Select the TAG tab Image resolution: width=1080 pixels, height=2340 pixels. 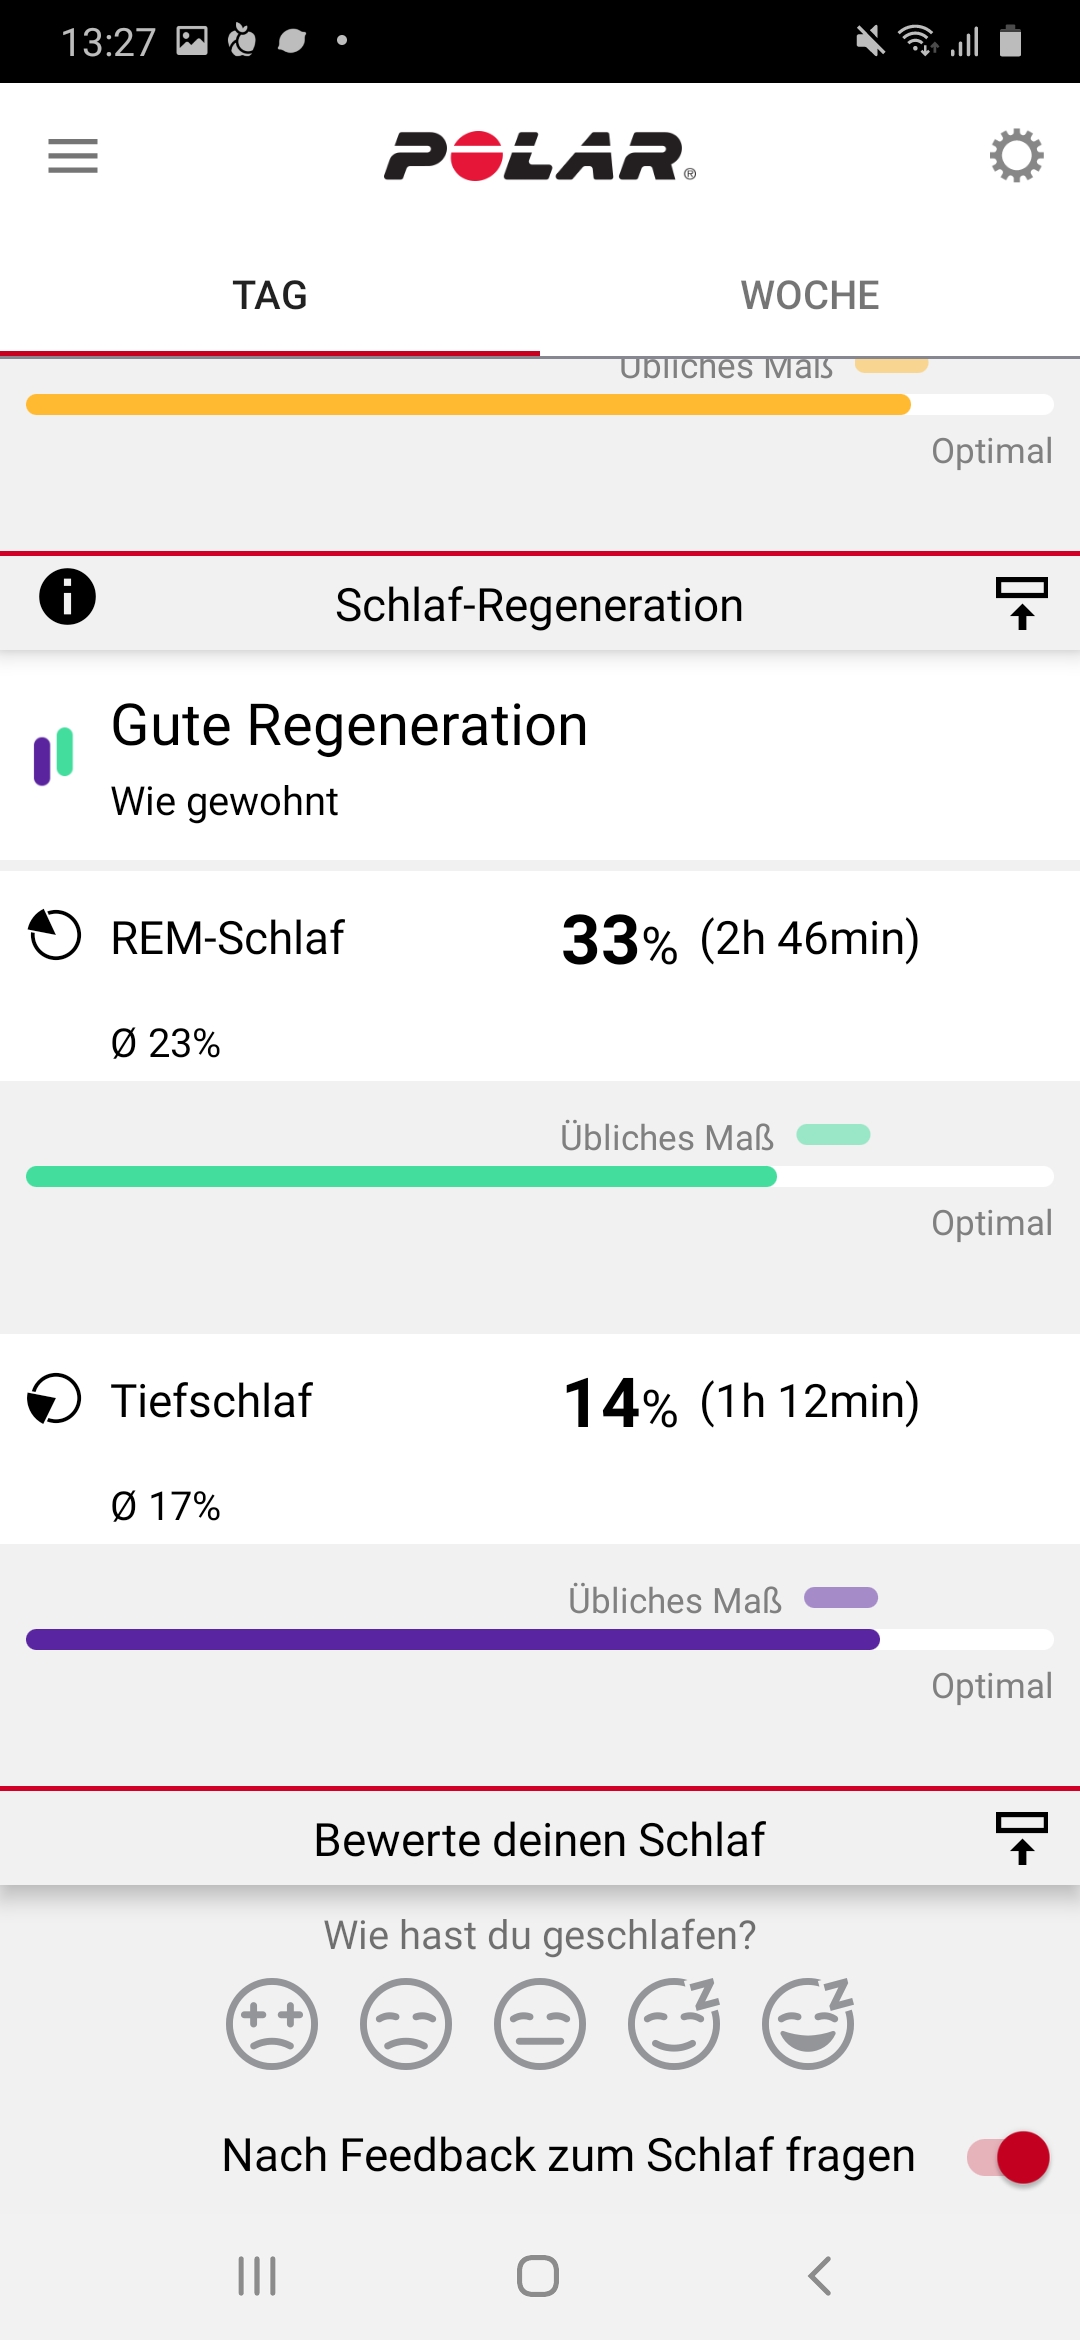270,296
